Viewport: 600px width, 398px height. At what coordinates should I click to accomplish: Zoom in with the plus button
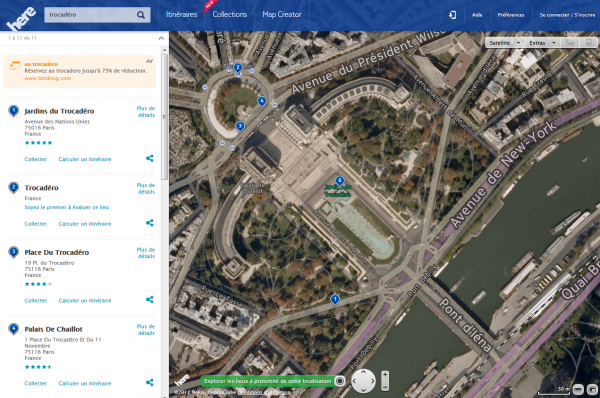click(x=385, y=375)
